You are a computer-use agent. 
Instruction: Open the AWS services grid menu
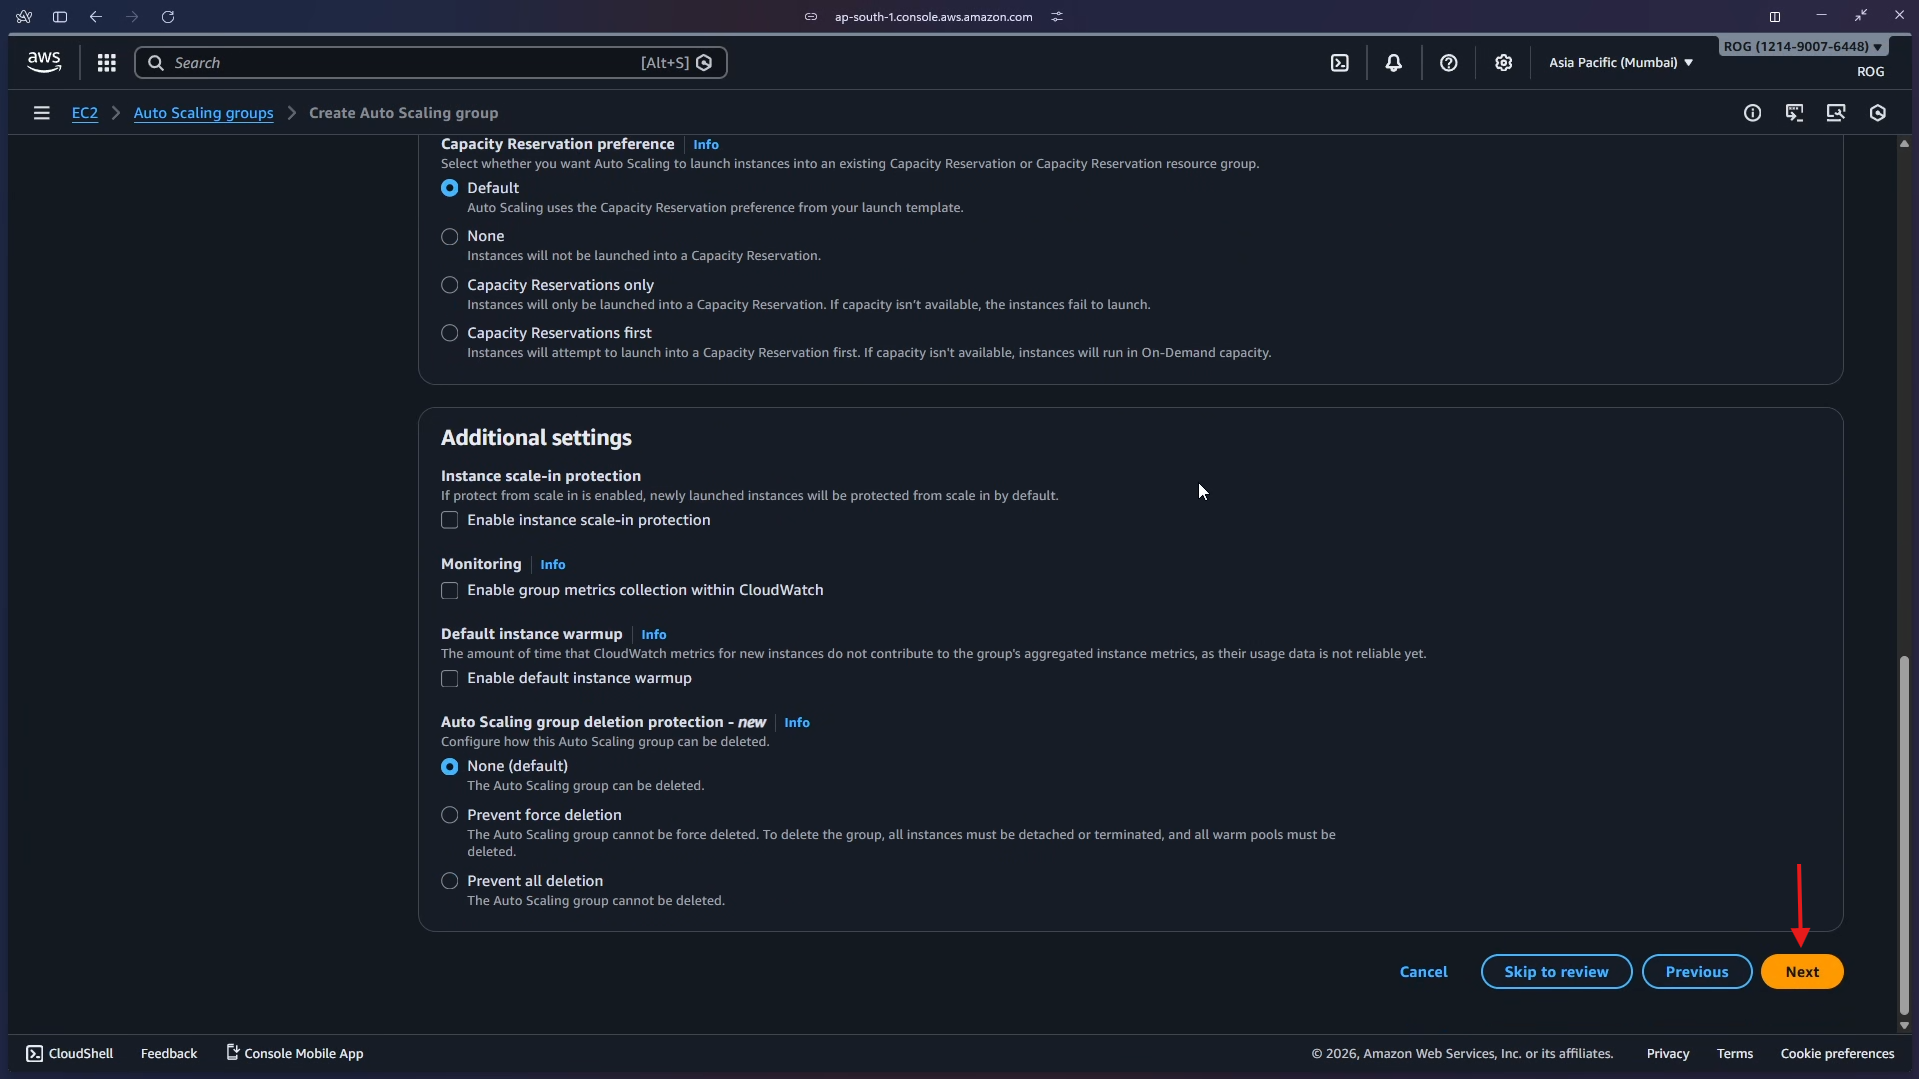pyautogui.click(x=106, y=62)
